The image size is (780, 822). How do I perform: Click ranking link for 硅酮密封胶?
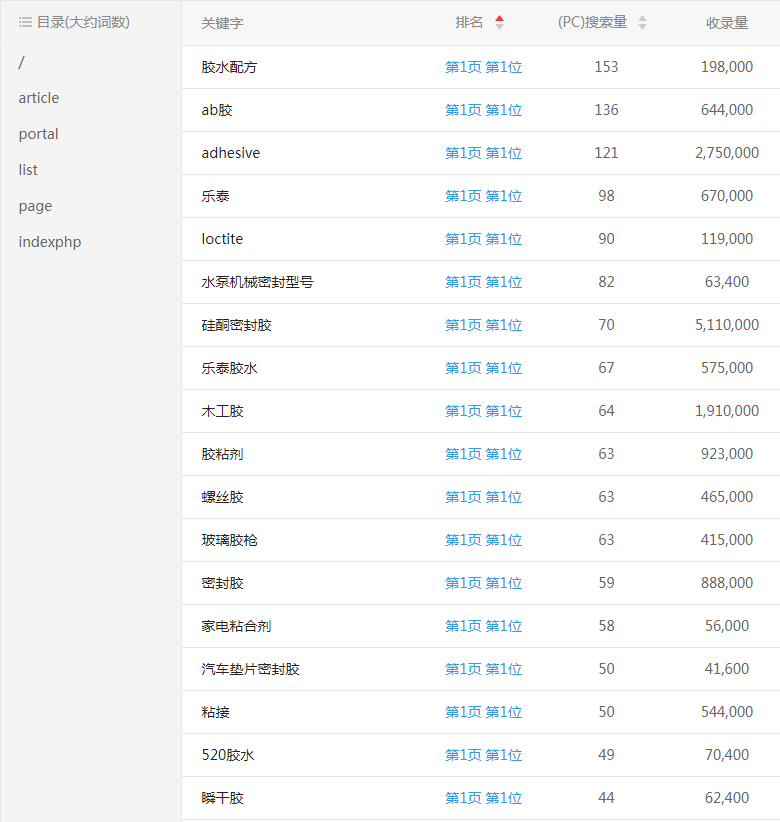pyautogui.click(x=483, y=325)
